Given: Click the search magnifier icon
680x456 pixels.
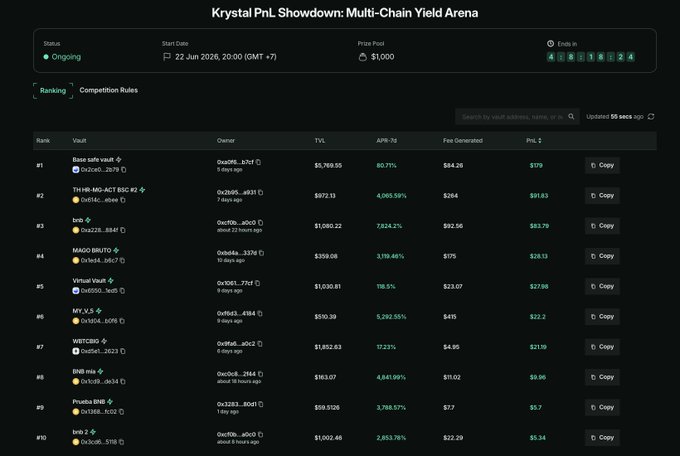Looking at the screenshot, I should (x=571, y=116).
